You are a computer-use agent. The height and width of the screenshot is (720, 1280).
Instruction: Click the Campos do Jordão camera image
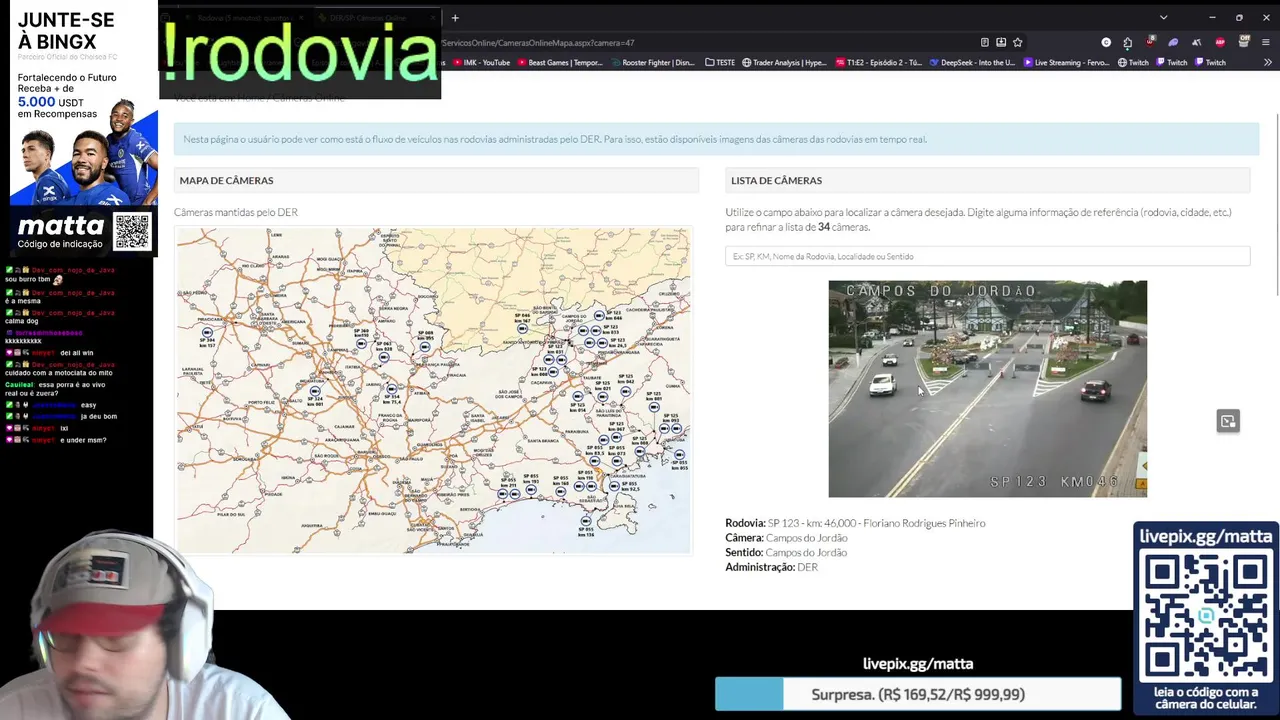click(x=988, y=388)
